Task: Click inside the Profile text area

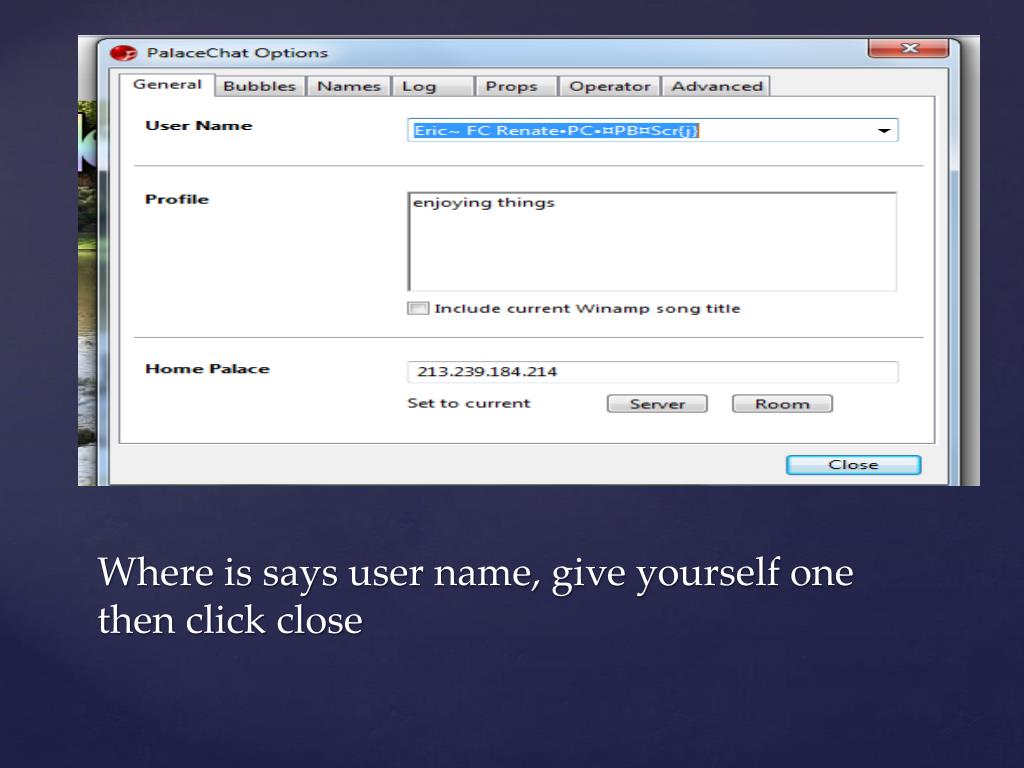Action: point(652,242)
